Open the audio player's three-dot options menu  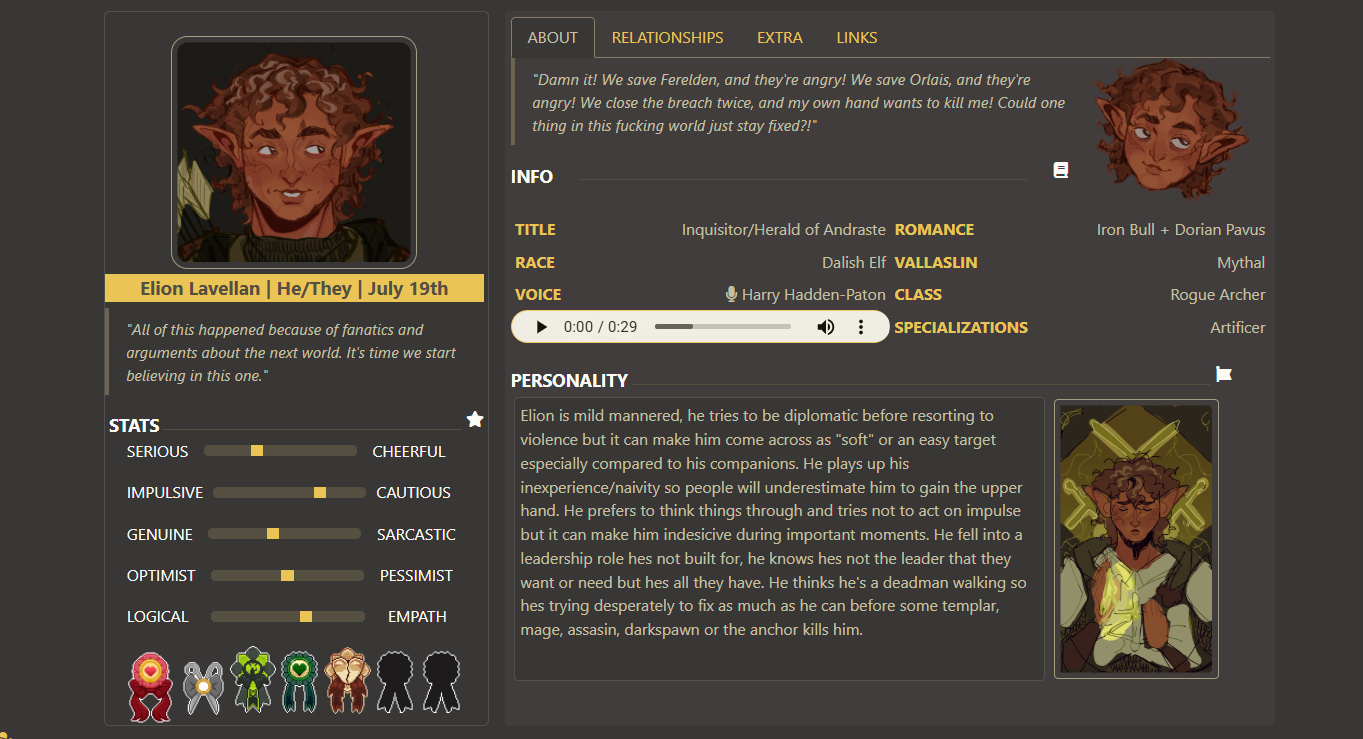click(861, 327)
